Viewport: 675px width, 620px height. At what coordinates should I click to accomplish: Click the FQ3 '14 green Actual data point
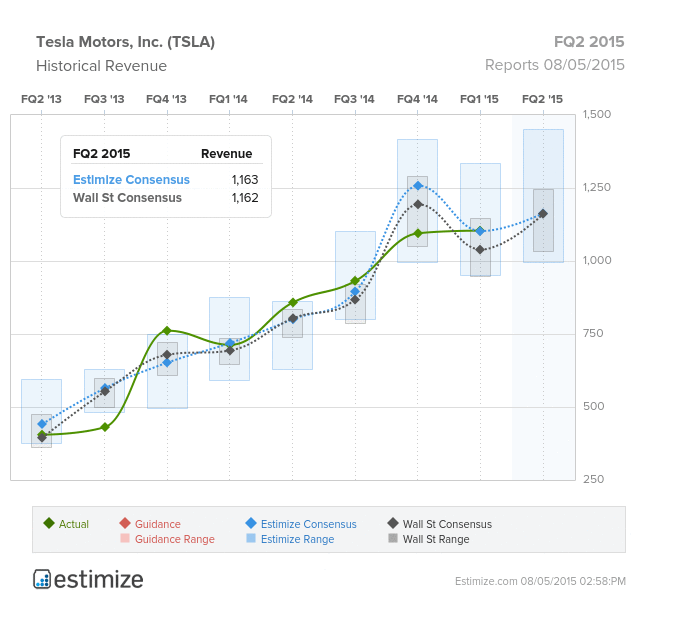pyautogui.click(x=355, y=281)
